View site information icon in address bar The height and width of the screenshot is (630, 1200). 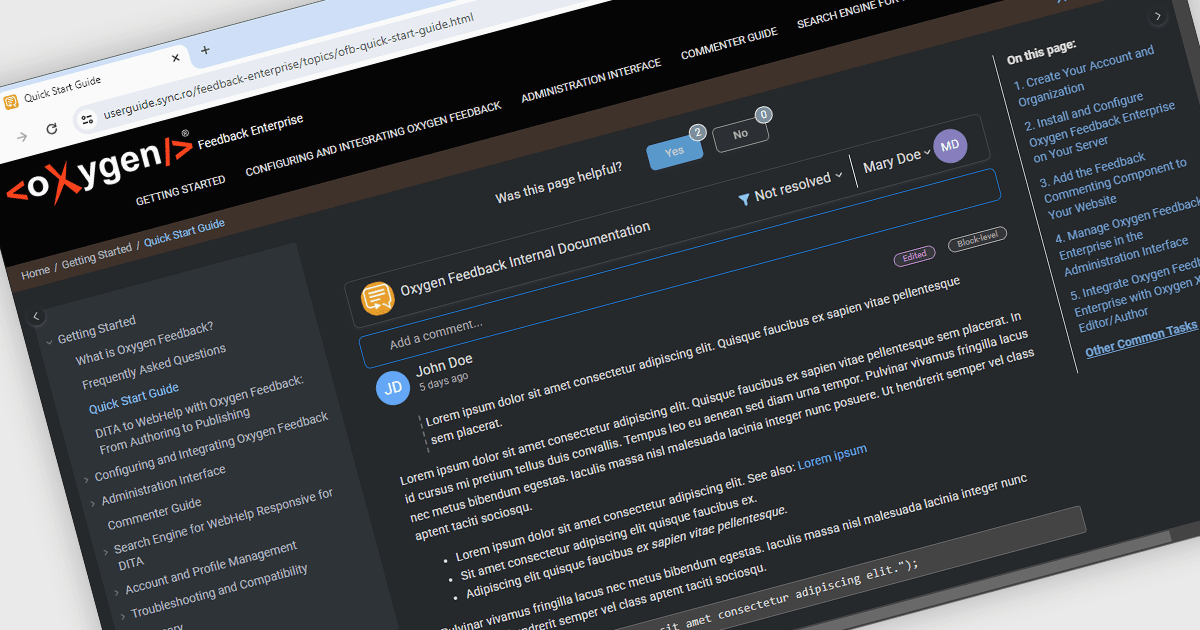click(87, 119)
